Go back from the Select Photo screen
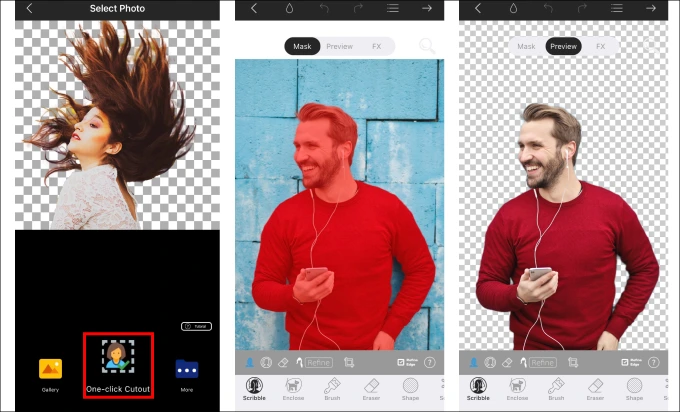Image resolution: width=680 pixels, height=412 pixels. (x=29, y=8)
